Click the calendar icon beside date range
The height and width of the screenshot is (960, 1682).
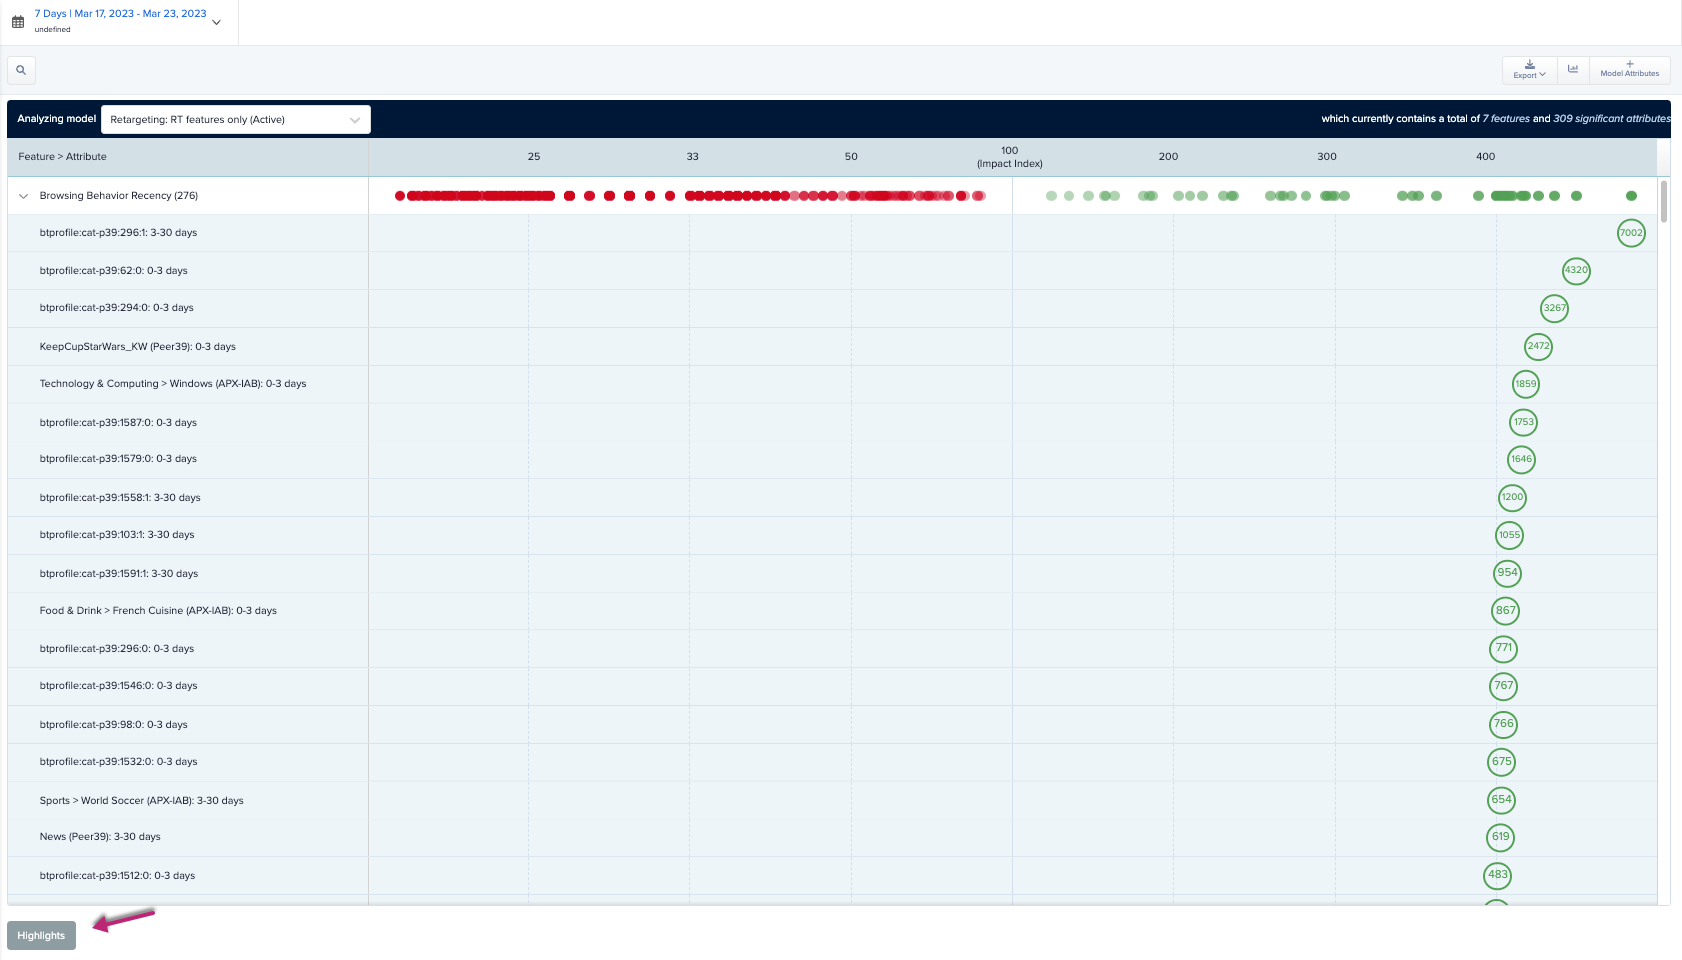18,22
